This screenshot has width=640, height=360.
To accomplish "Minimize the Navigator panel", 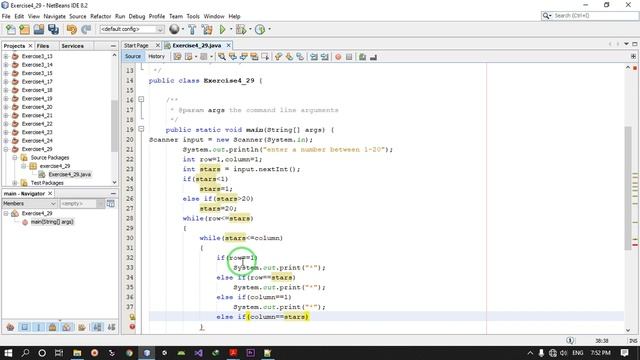I will pyautogui.click(x=113, y=193).
